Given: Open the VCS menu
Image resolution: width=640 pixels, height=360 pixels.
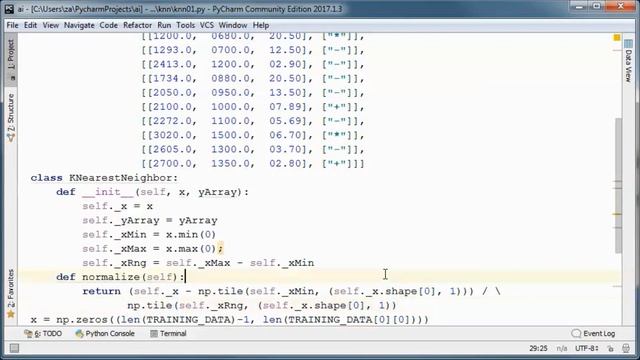Looking at the screenshot, I should click(x=207, y=25).
